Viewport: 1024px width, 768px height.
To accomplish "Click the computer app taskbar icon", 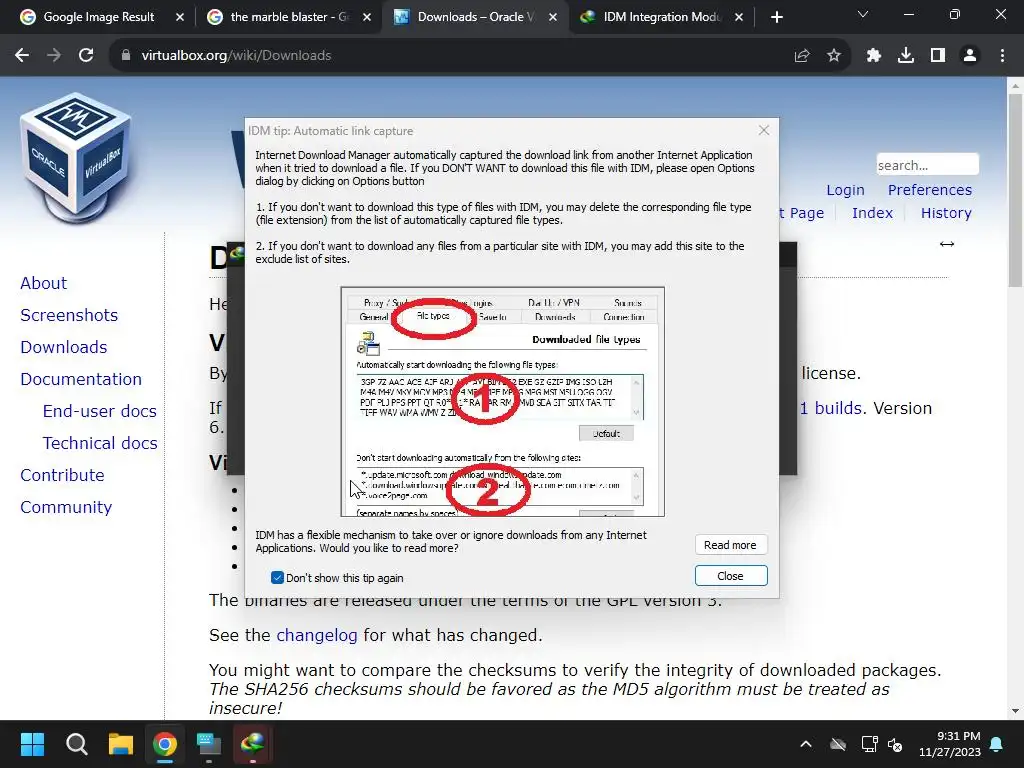I will pos(209,744).
